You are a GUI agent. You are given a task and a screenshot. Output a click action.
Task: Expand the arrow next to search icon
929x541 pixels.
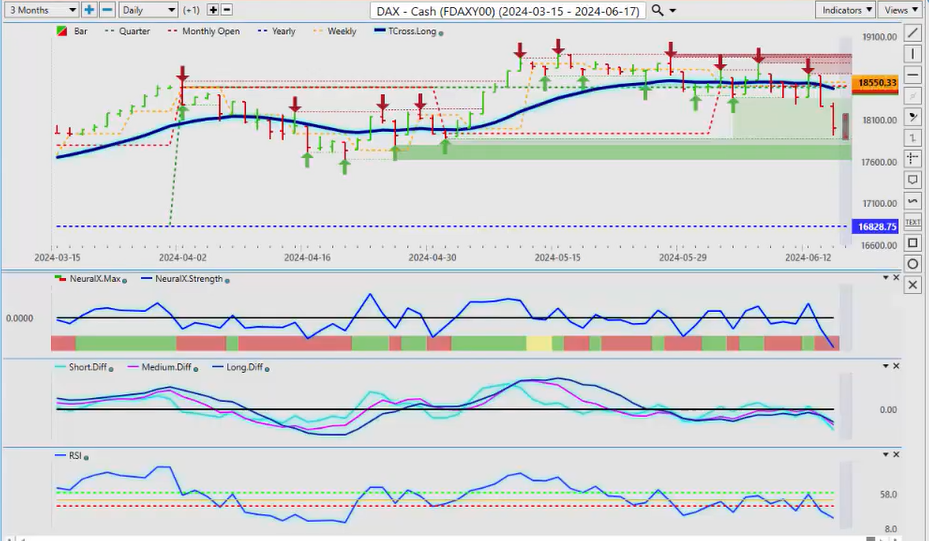pos(672,10)
